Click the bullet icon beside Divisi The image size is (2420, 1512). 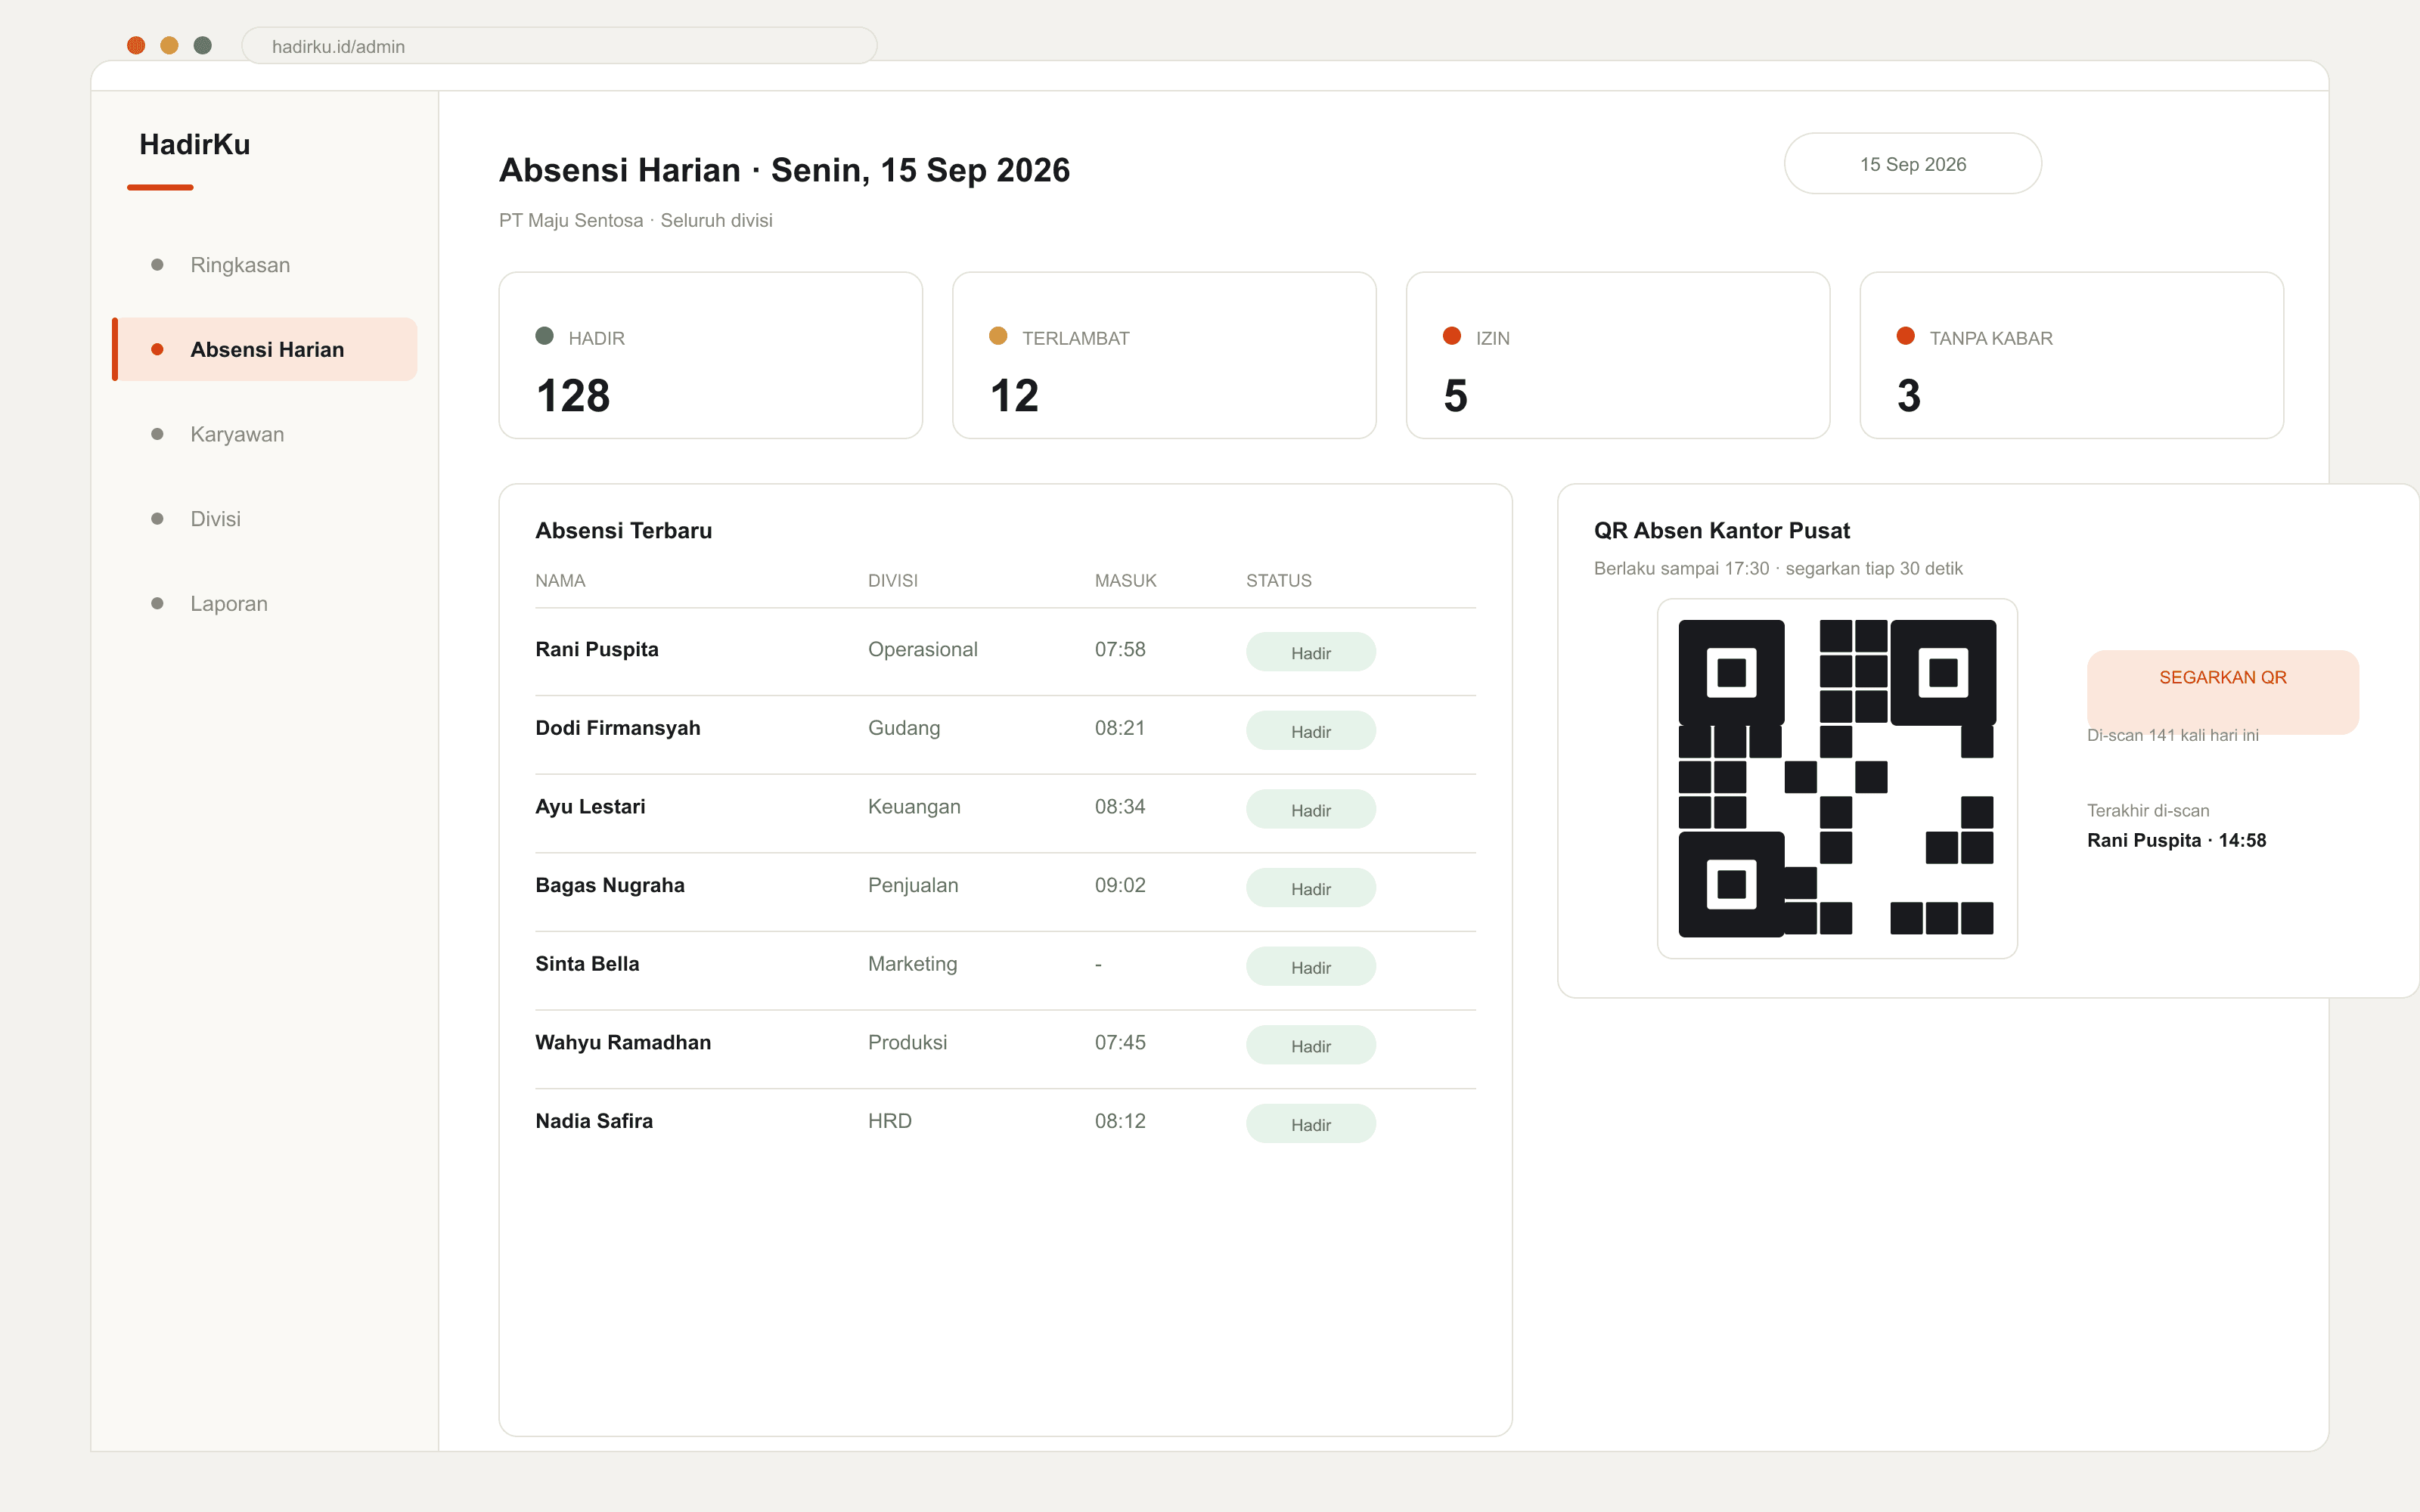(157, 519)
